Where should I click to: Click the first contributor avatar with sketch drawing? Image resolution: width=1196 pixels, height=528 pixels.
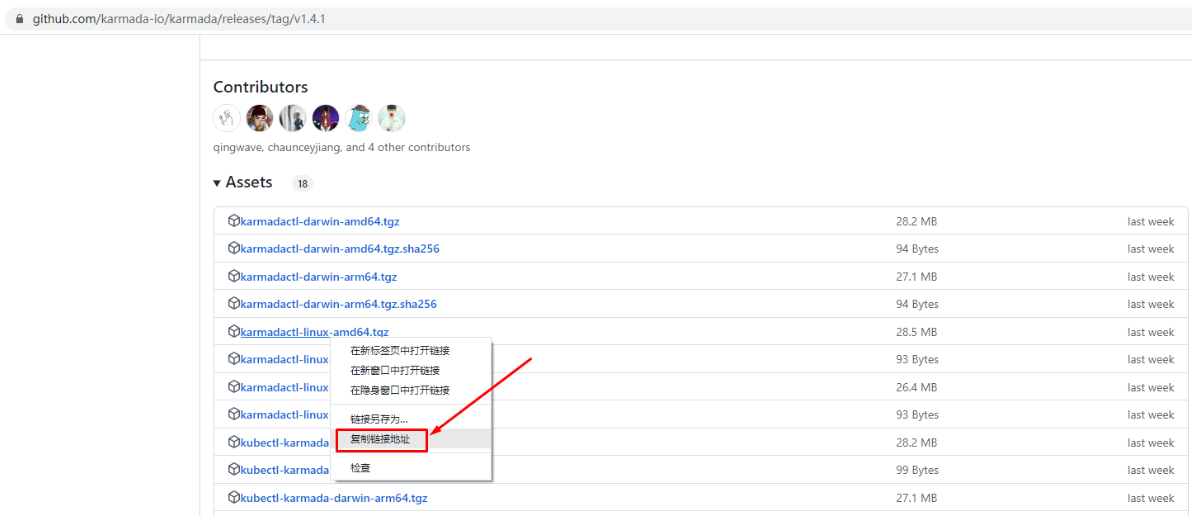[227, 118]
